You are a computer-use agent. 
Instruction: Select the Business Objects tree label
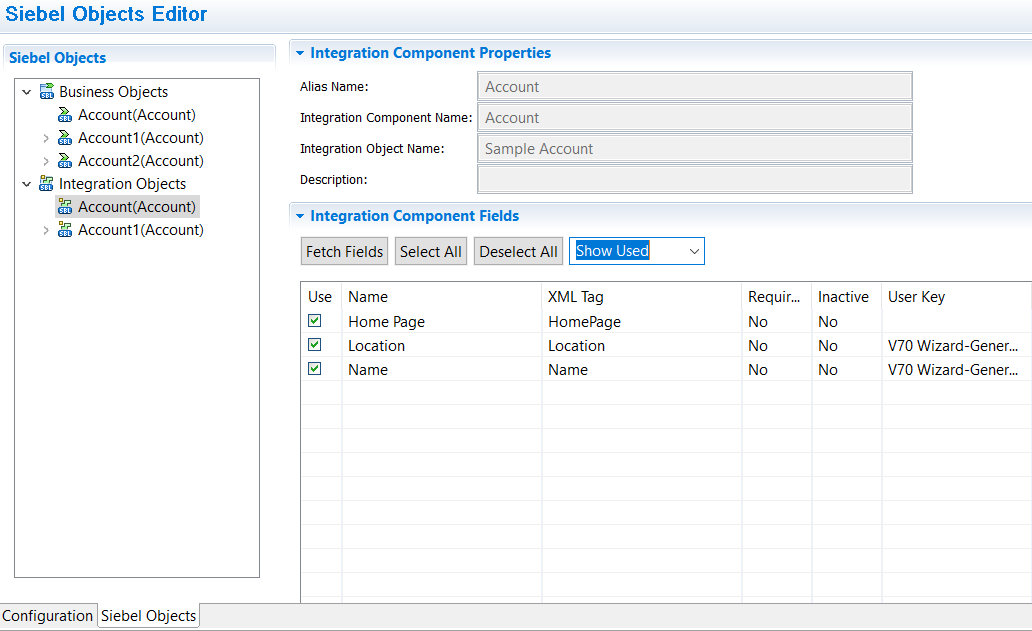pyautogui.click(x=113, y=92)
